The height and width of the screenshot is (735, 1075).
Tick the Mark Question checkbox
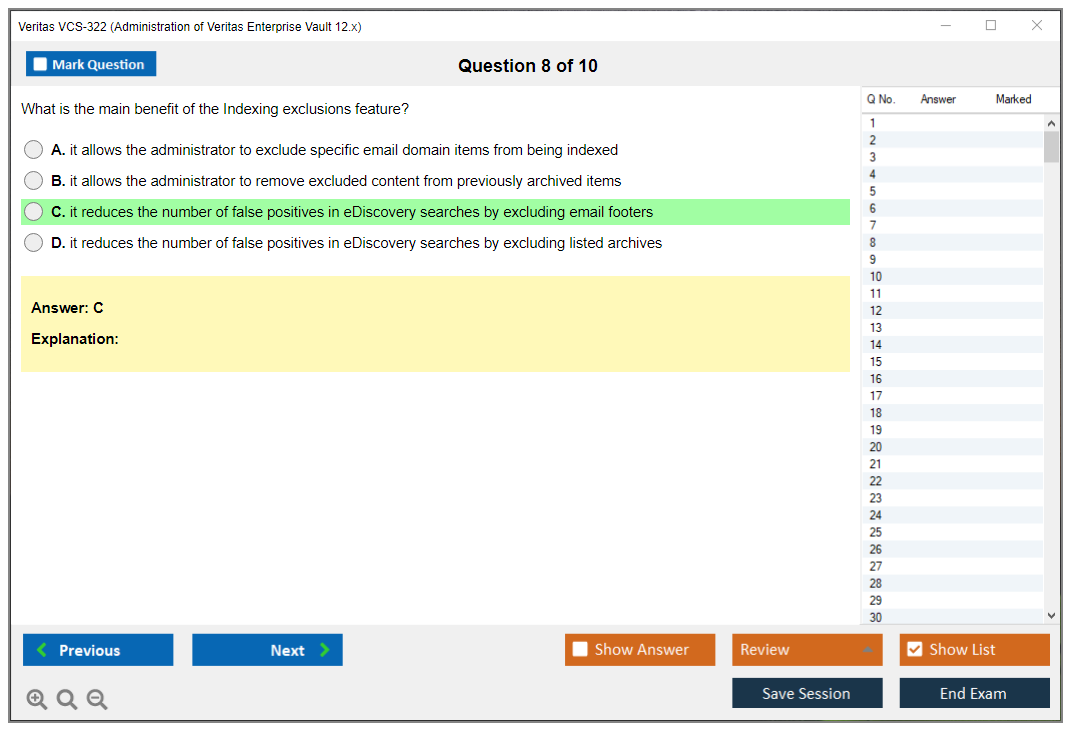[41, 65]
